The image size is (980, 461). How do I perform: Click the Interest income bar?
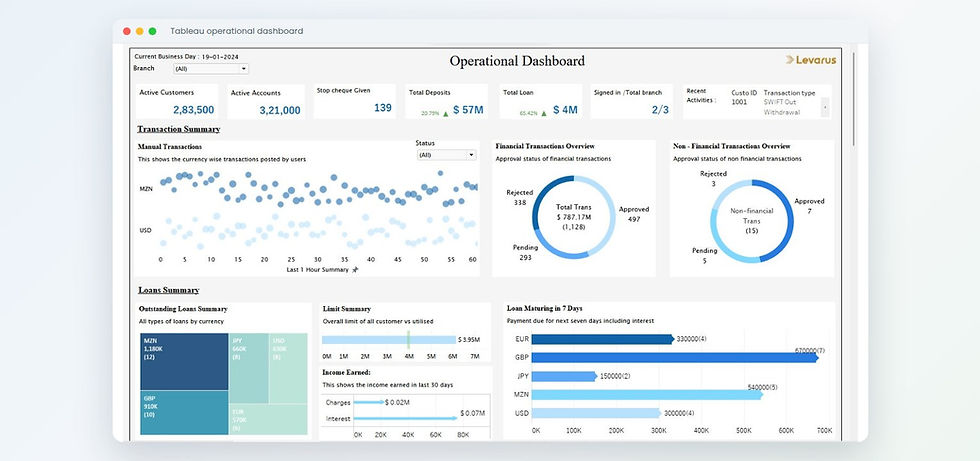click(406, 419)
